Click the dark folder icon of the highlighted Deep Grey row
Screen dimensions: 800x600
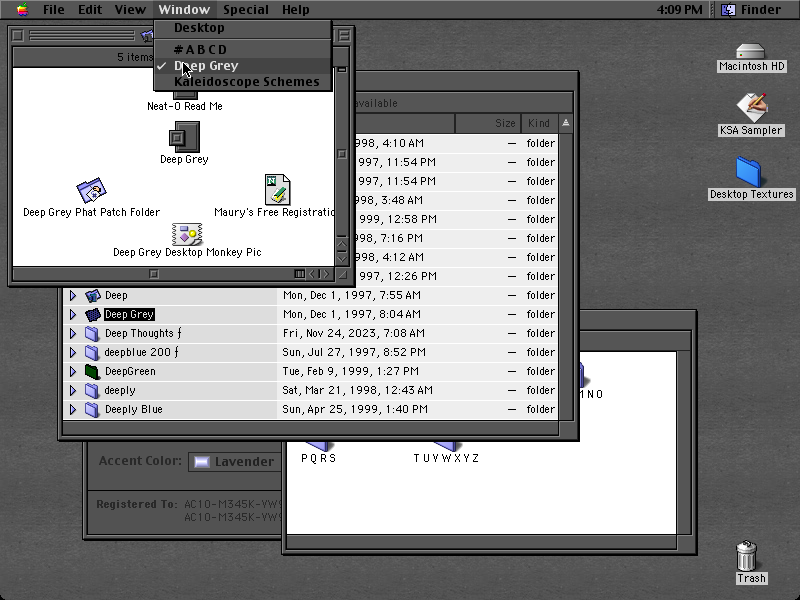click(92, 314)
